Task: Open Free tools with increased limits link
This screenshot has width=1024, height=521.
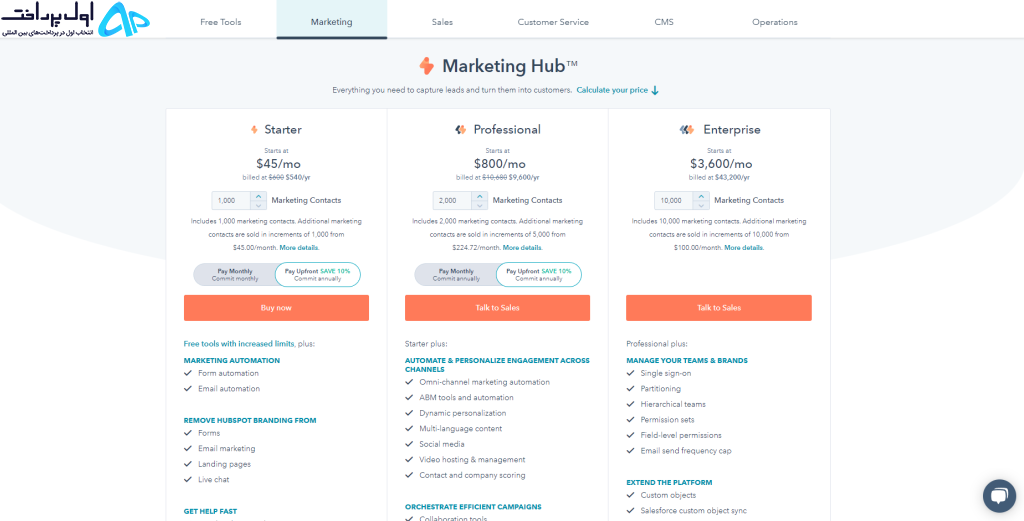Action: pos(240,343)
